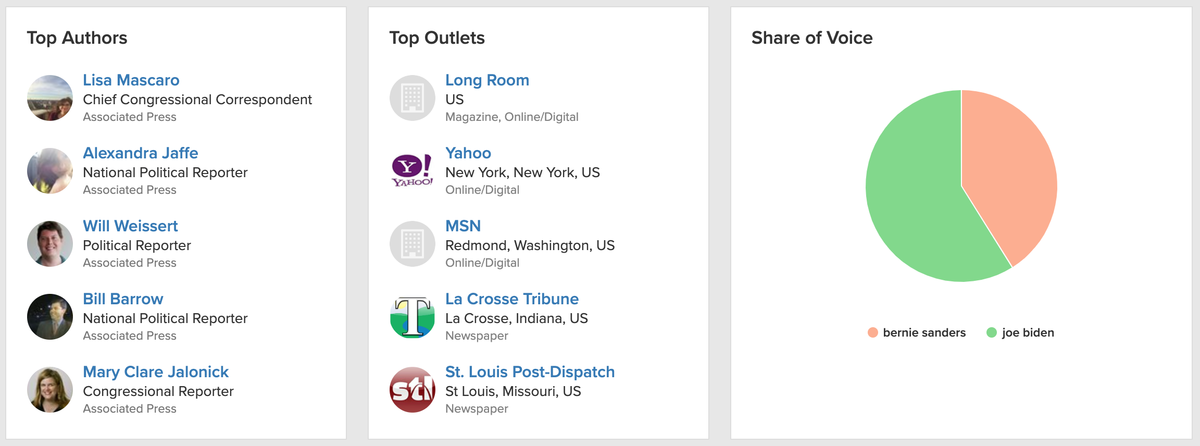Open the Bill Barrow name link
Screen dimensions: 1200x446
click(x=123, y=299)
